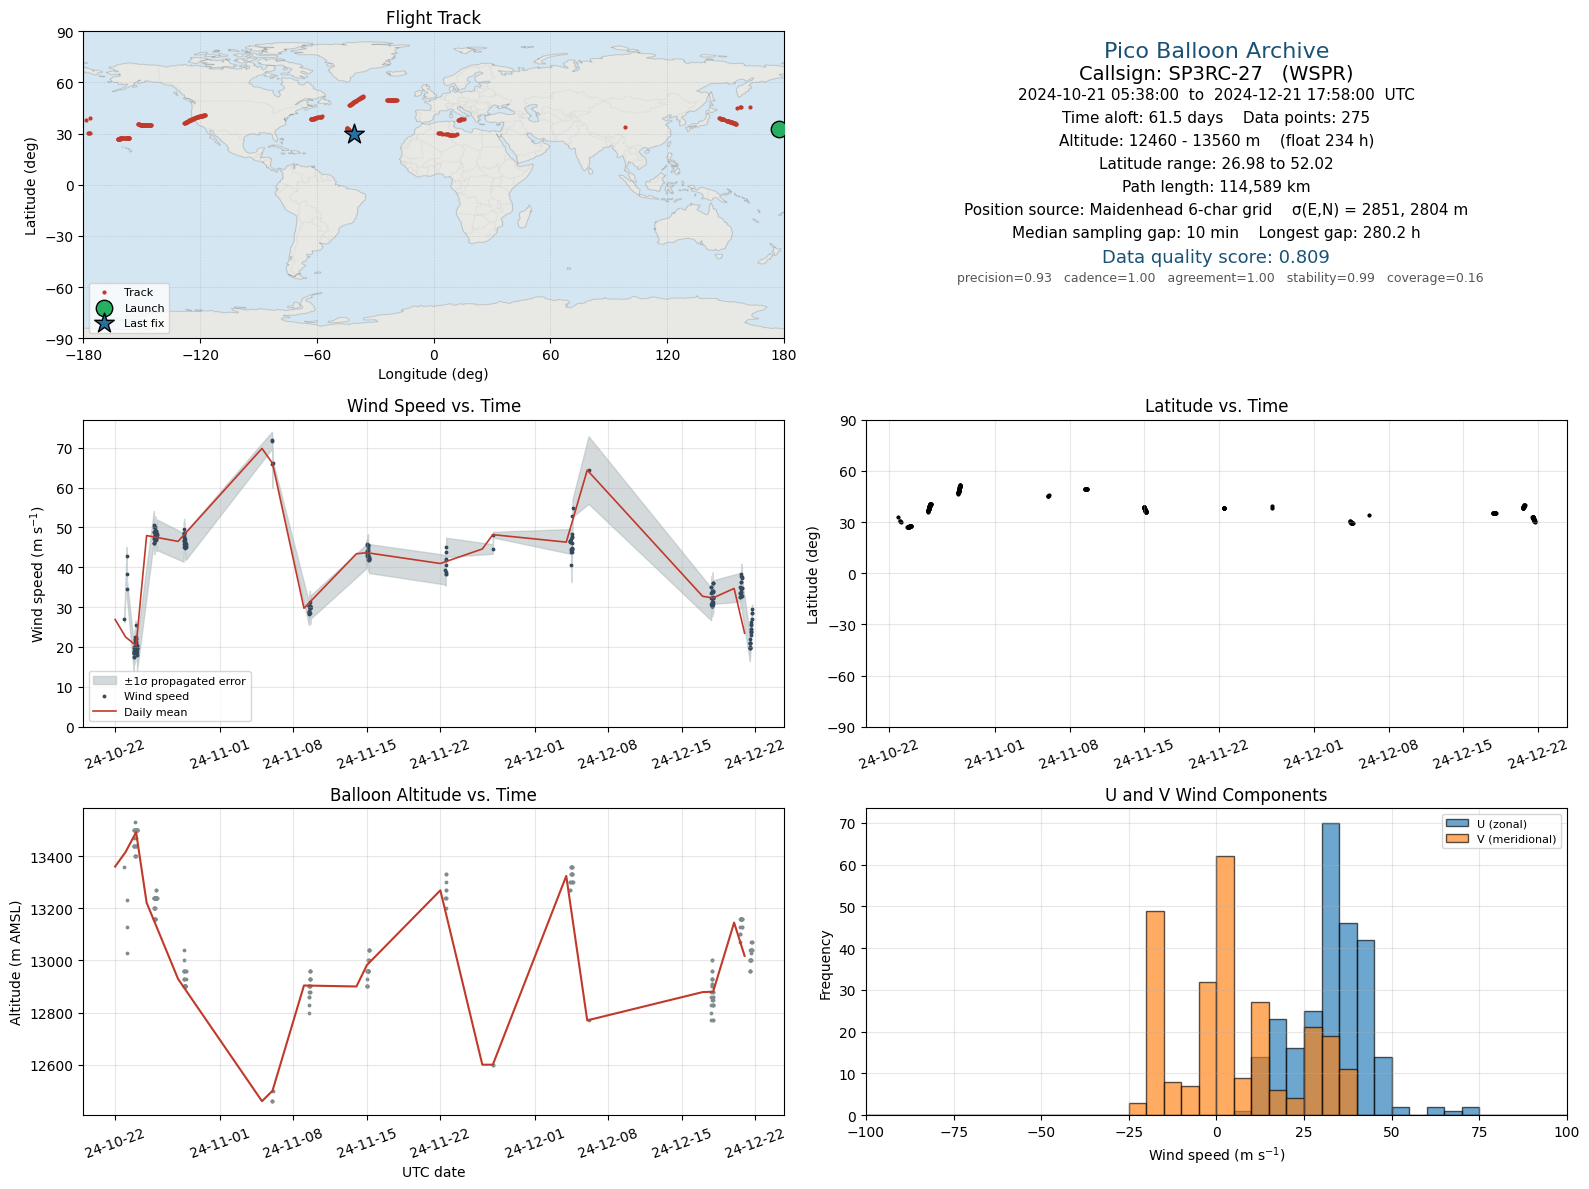This screenshot has height=1189, width=1589.
Task: Select the "12600" altitude tick label
Action: 52,1066
